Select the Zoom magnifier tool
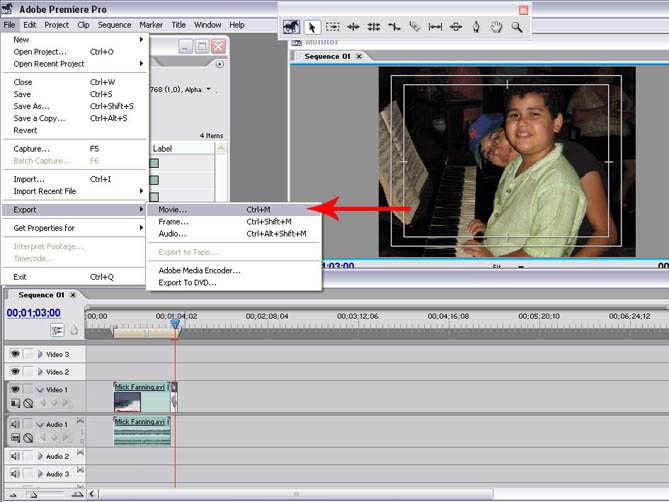The width and height of the screenshot is (669, 502). pyautogui.click(x=517, y=27)
